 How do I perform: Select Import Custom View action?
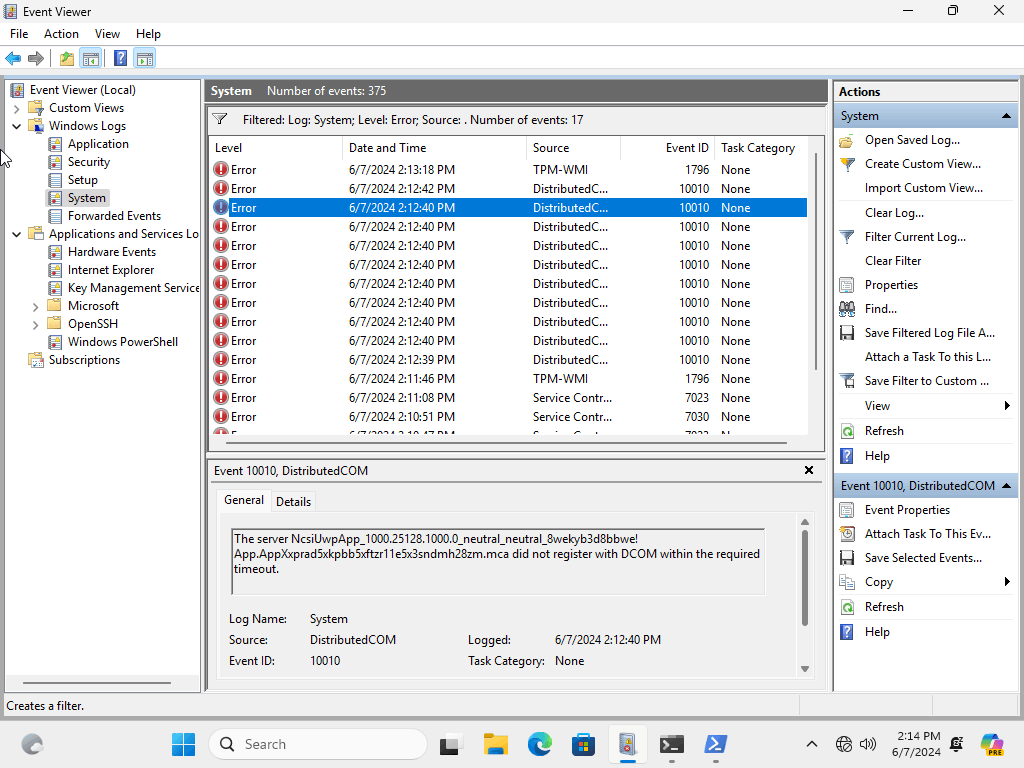[923, 188]
